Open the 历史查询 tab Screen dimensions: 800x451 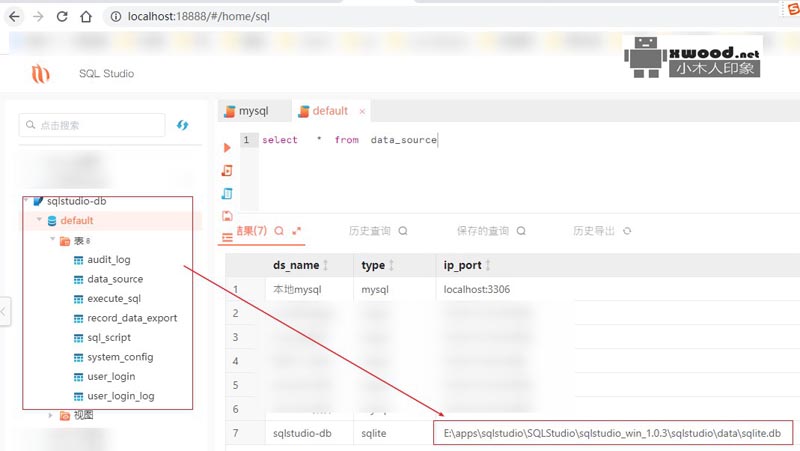point(369,231)
